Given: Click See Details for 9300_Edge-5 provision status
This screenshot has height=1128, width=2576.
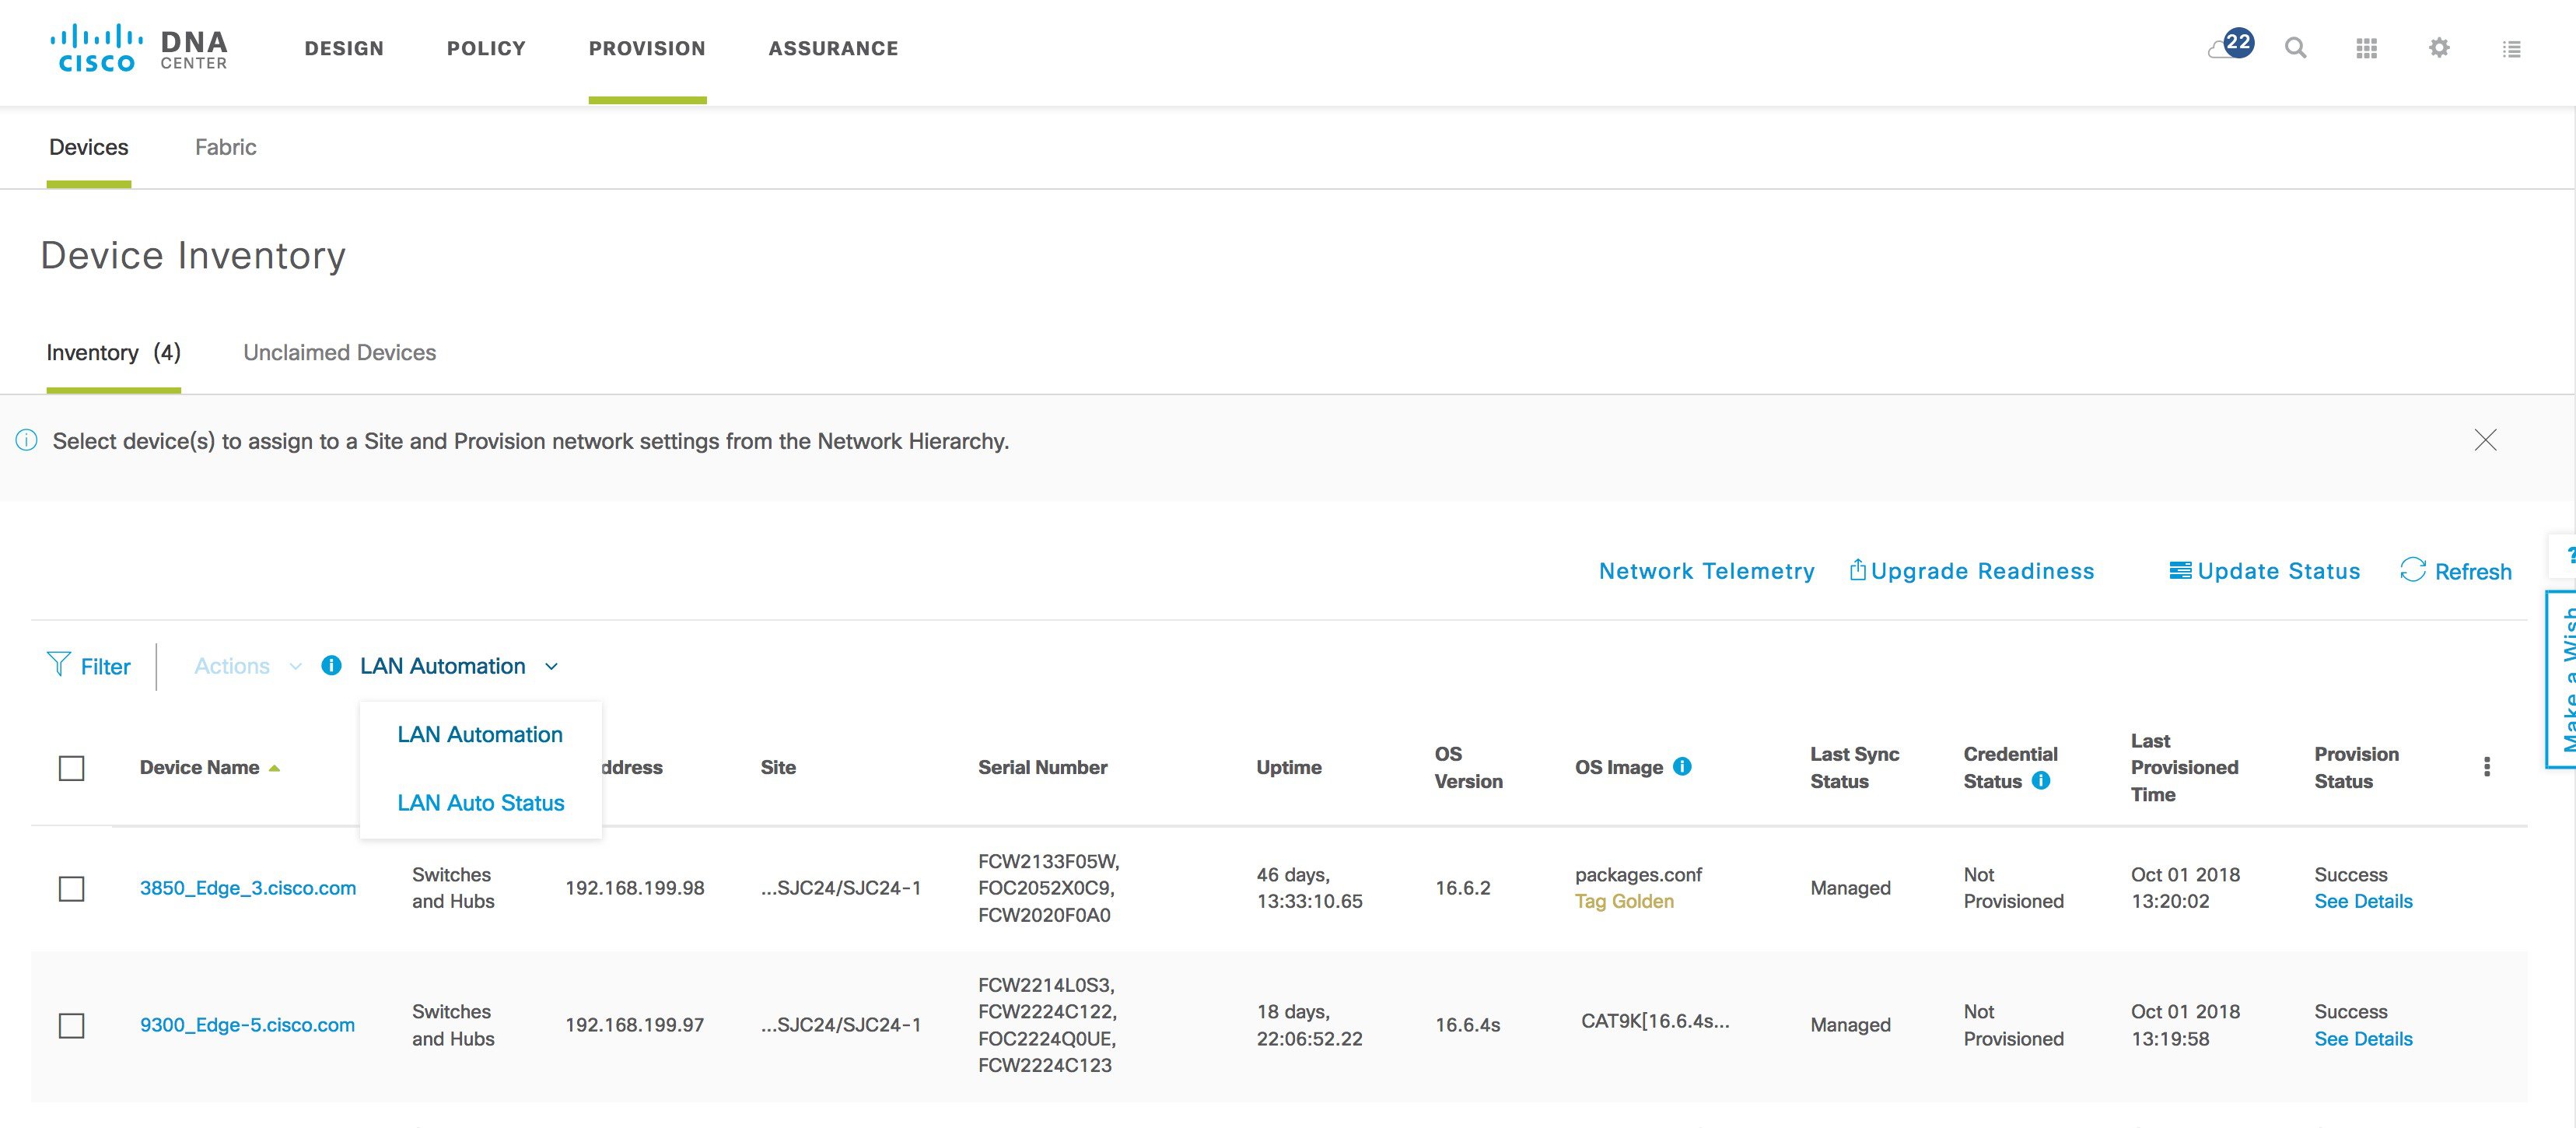Looking at the screenshot, I should (x=2362, y=1039).
